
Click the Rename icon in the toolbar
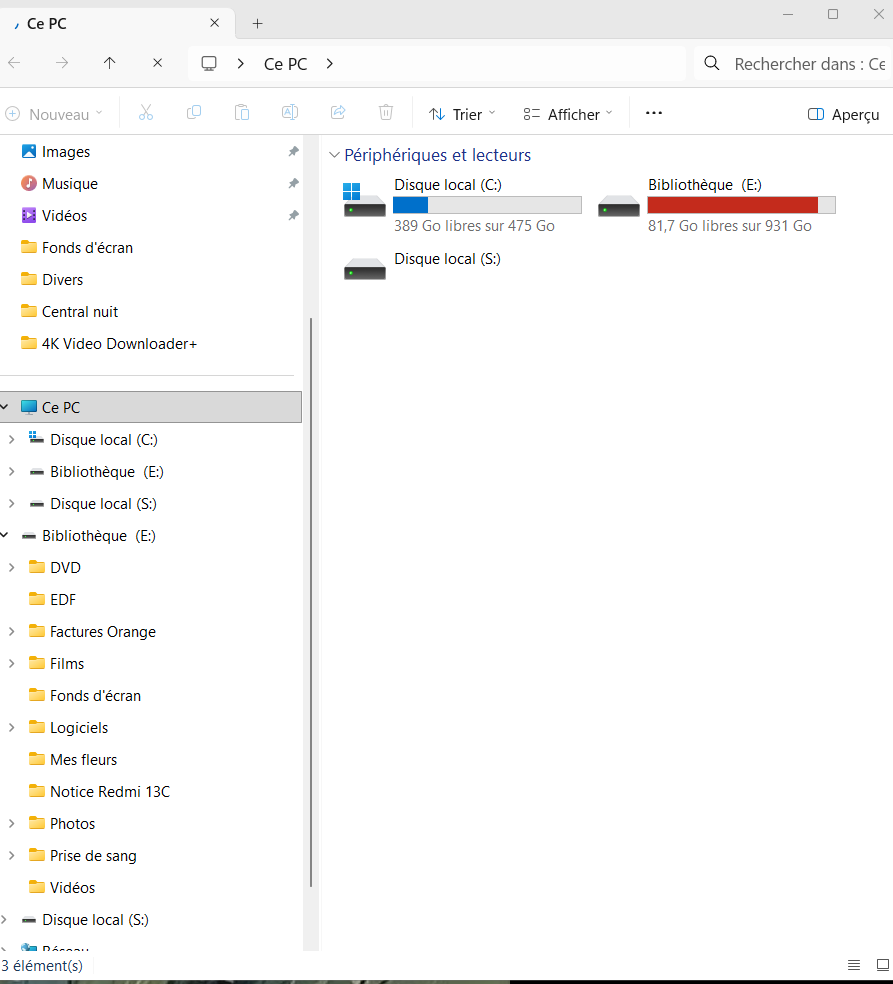coord(290,113)
